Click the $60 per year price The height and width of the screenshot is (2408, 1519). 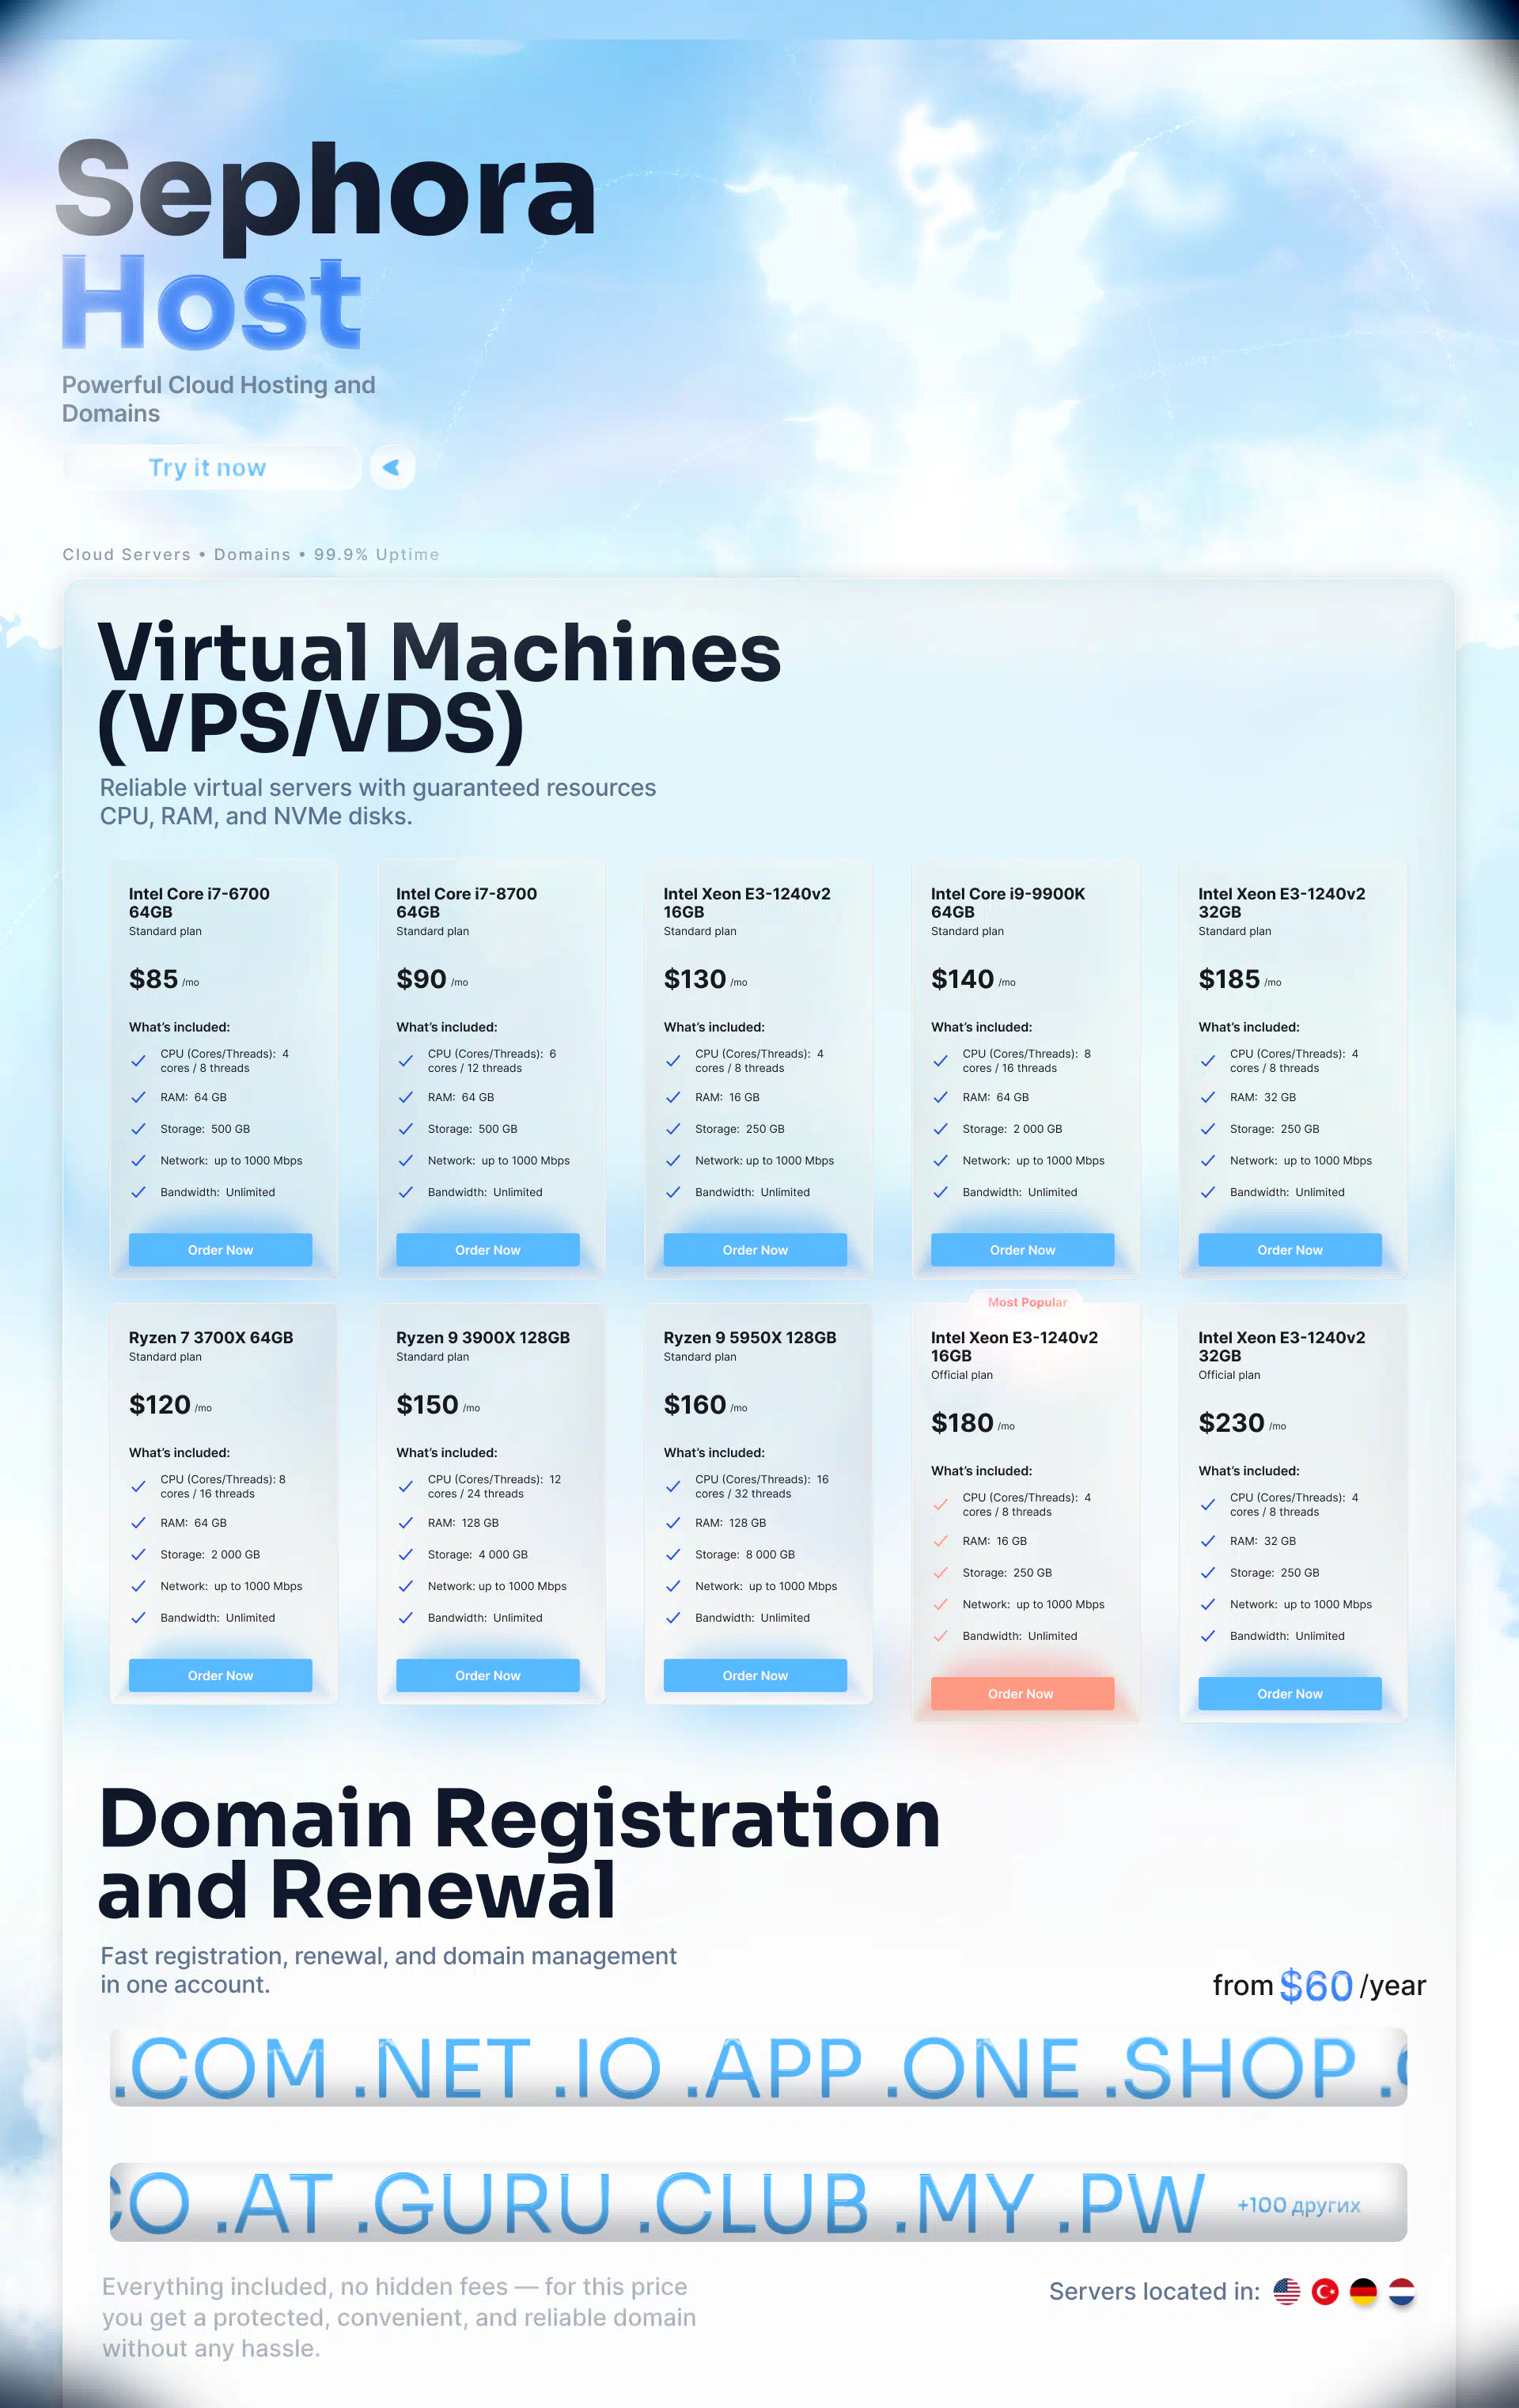pyautogui.click(x=1316, y=1985)
